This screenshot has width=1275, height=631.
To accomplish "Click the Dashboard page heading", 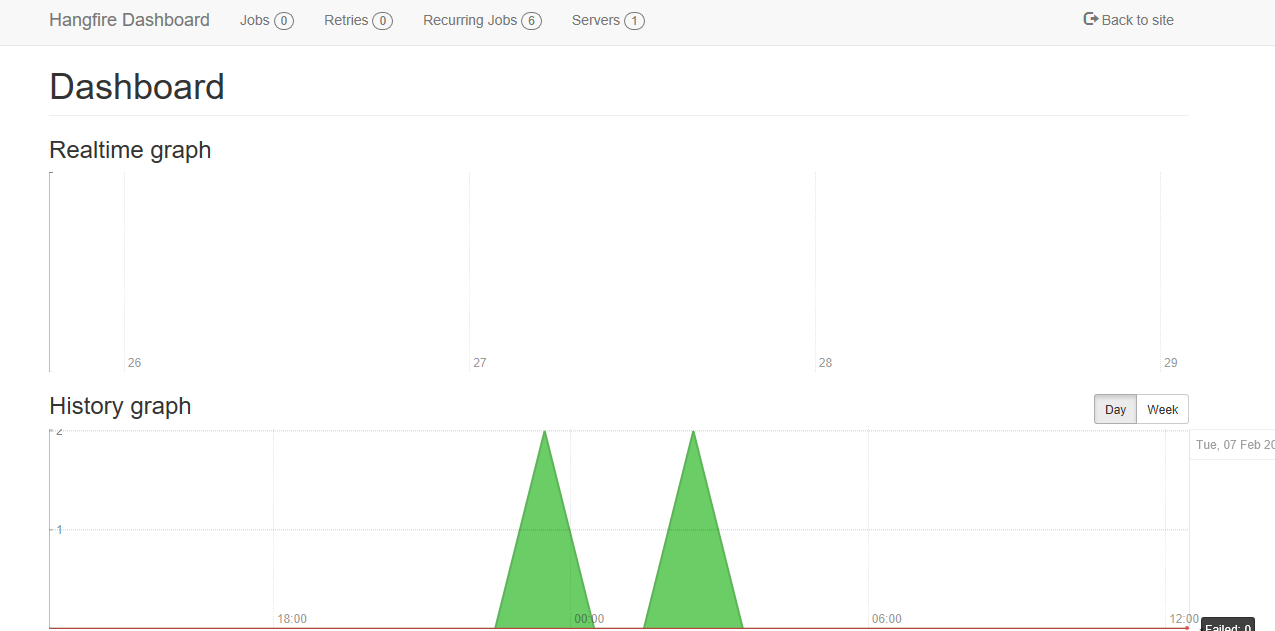I will [137, 87].
